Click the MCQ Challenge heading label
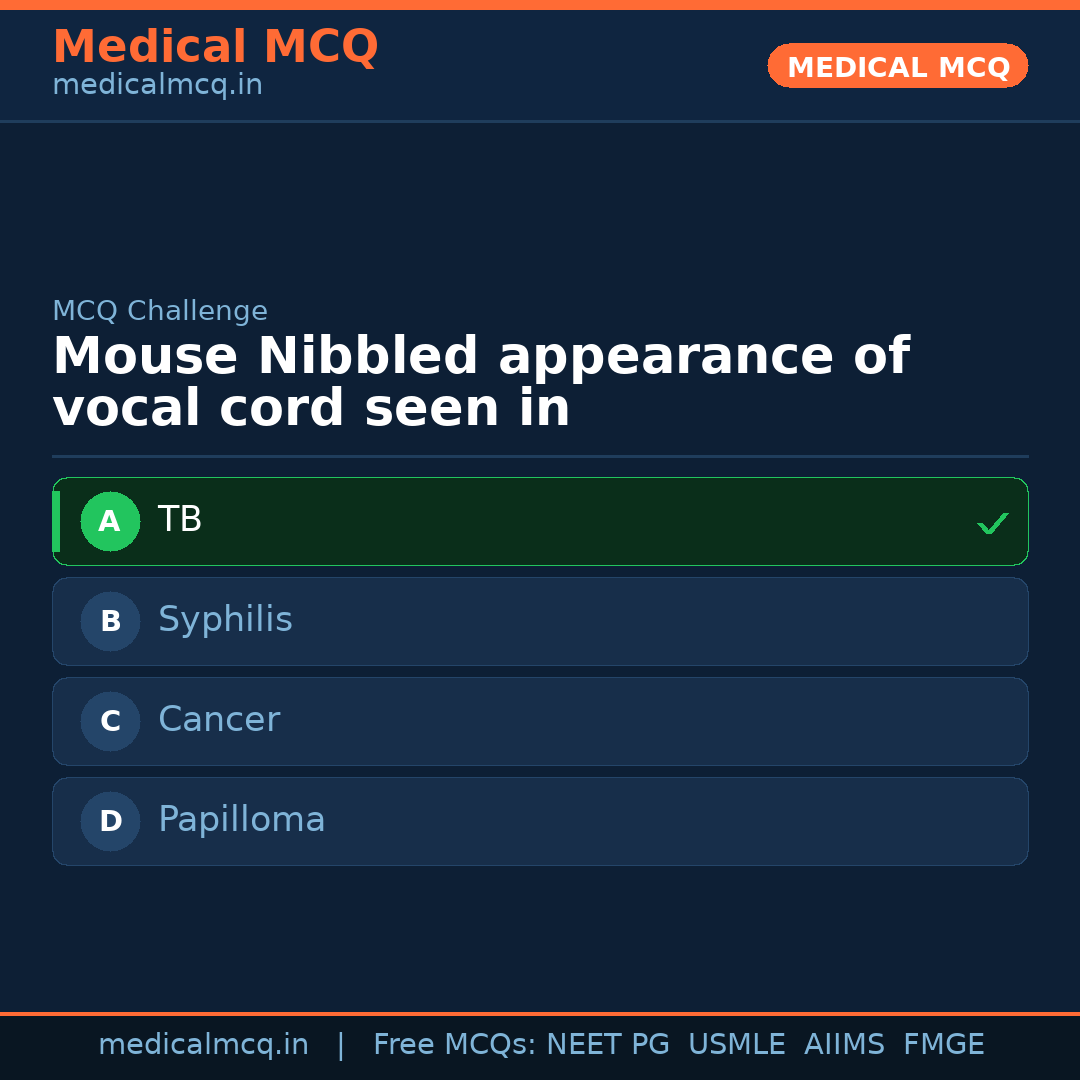1080x1080 pixels. (160, 311)
